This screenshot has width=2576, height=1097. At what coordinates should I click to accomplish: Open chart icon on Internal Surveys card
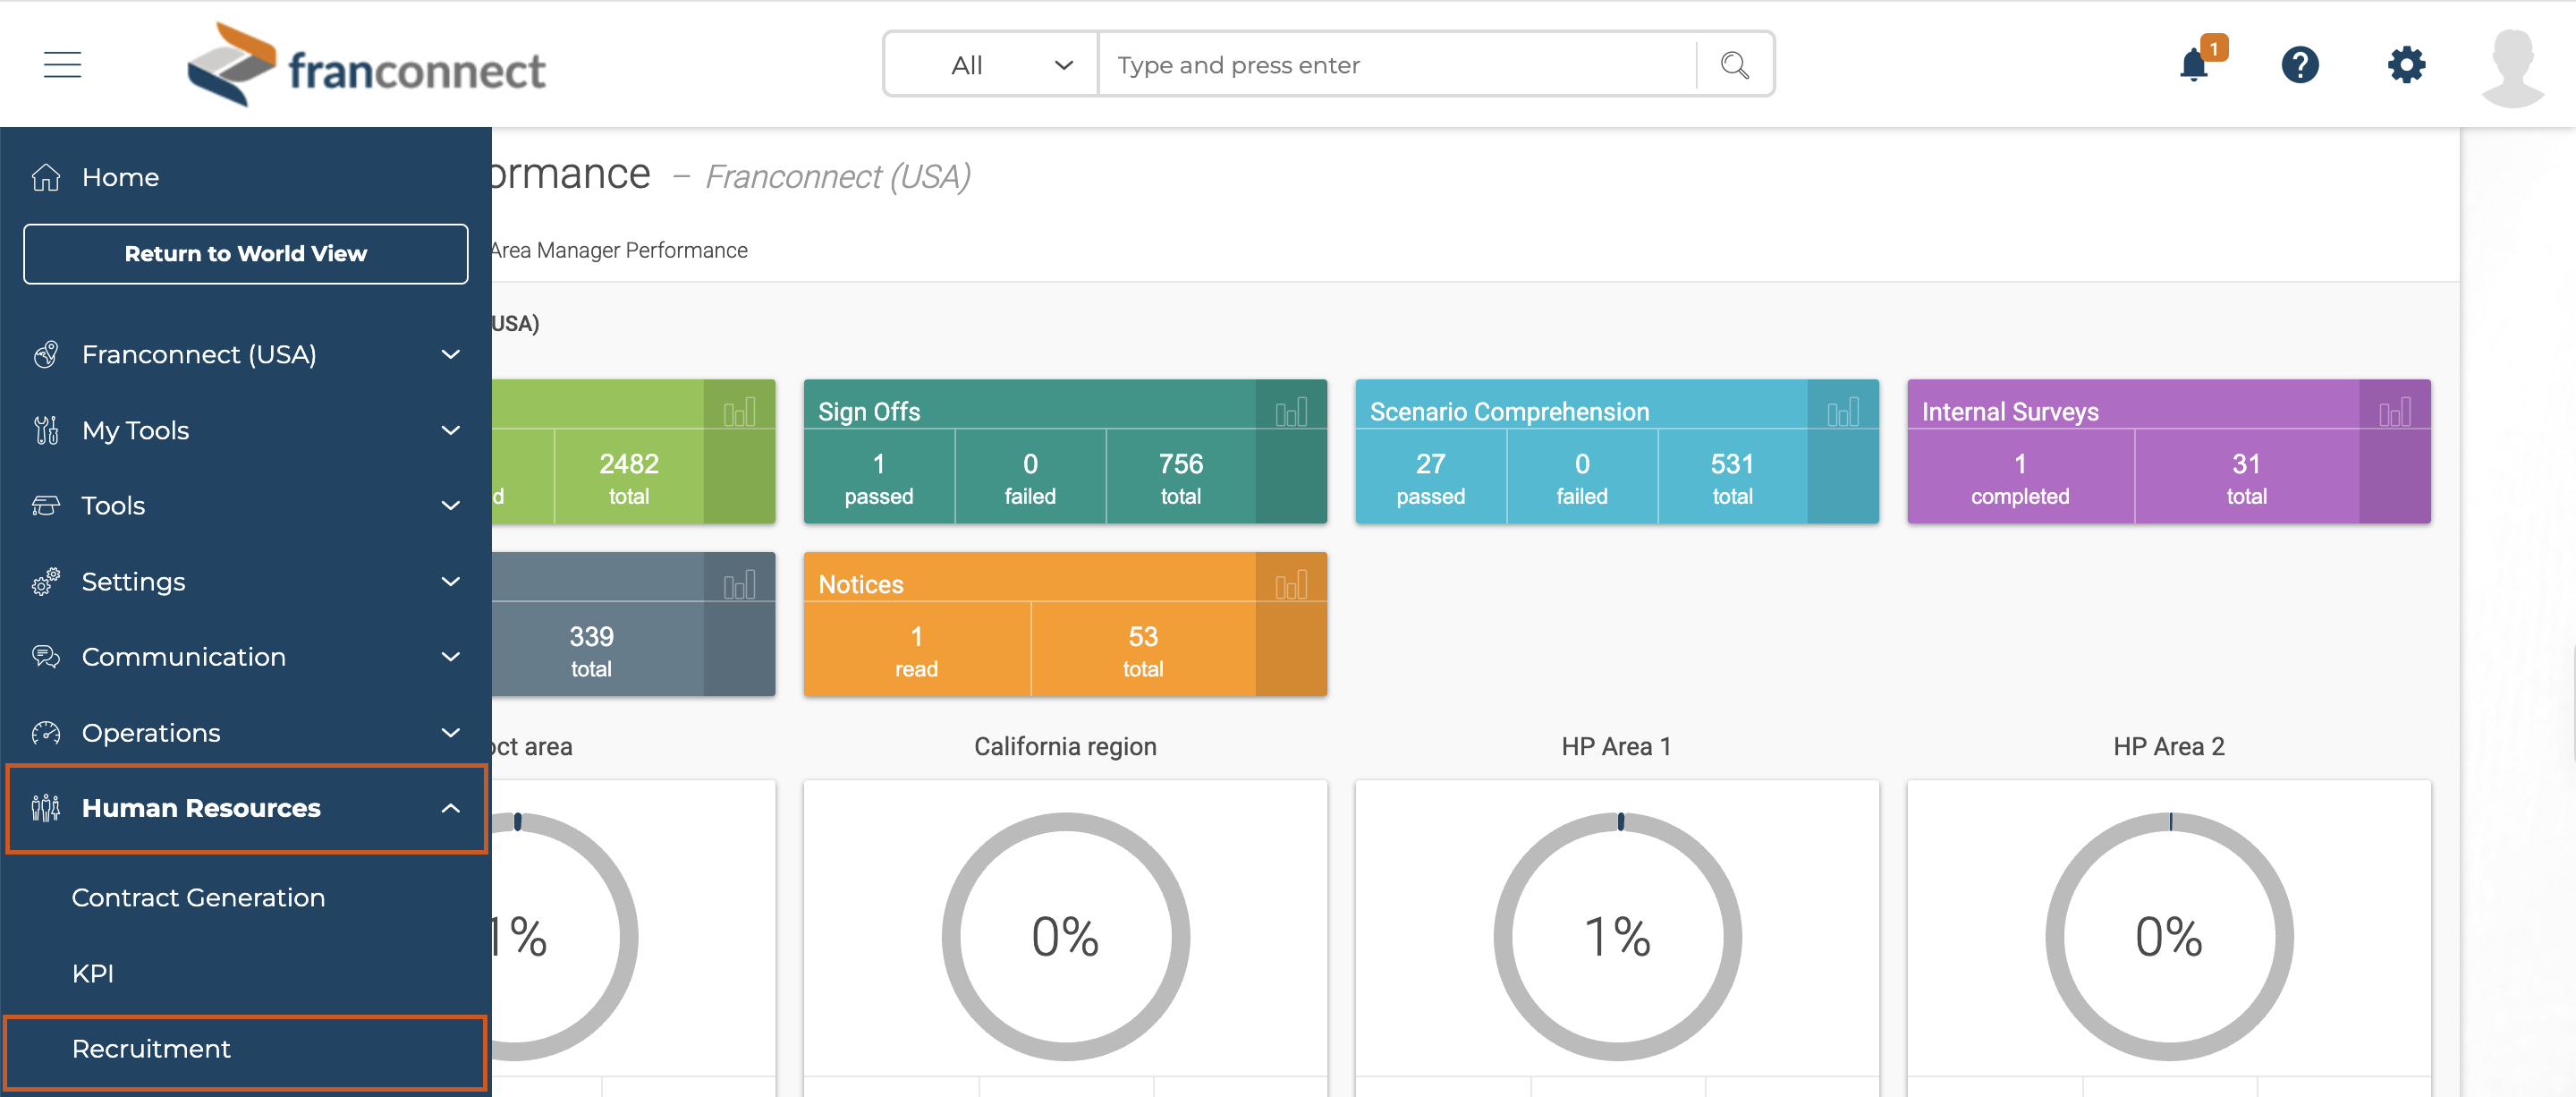(2395, 412)
